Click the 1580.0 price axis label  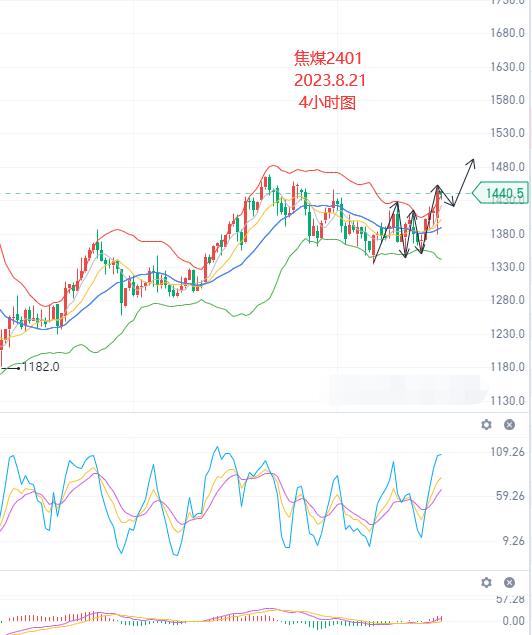tap(507, 100)
